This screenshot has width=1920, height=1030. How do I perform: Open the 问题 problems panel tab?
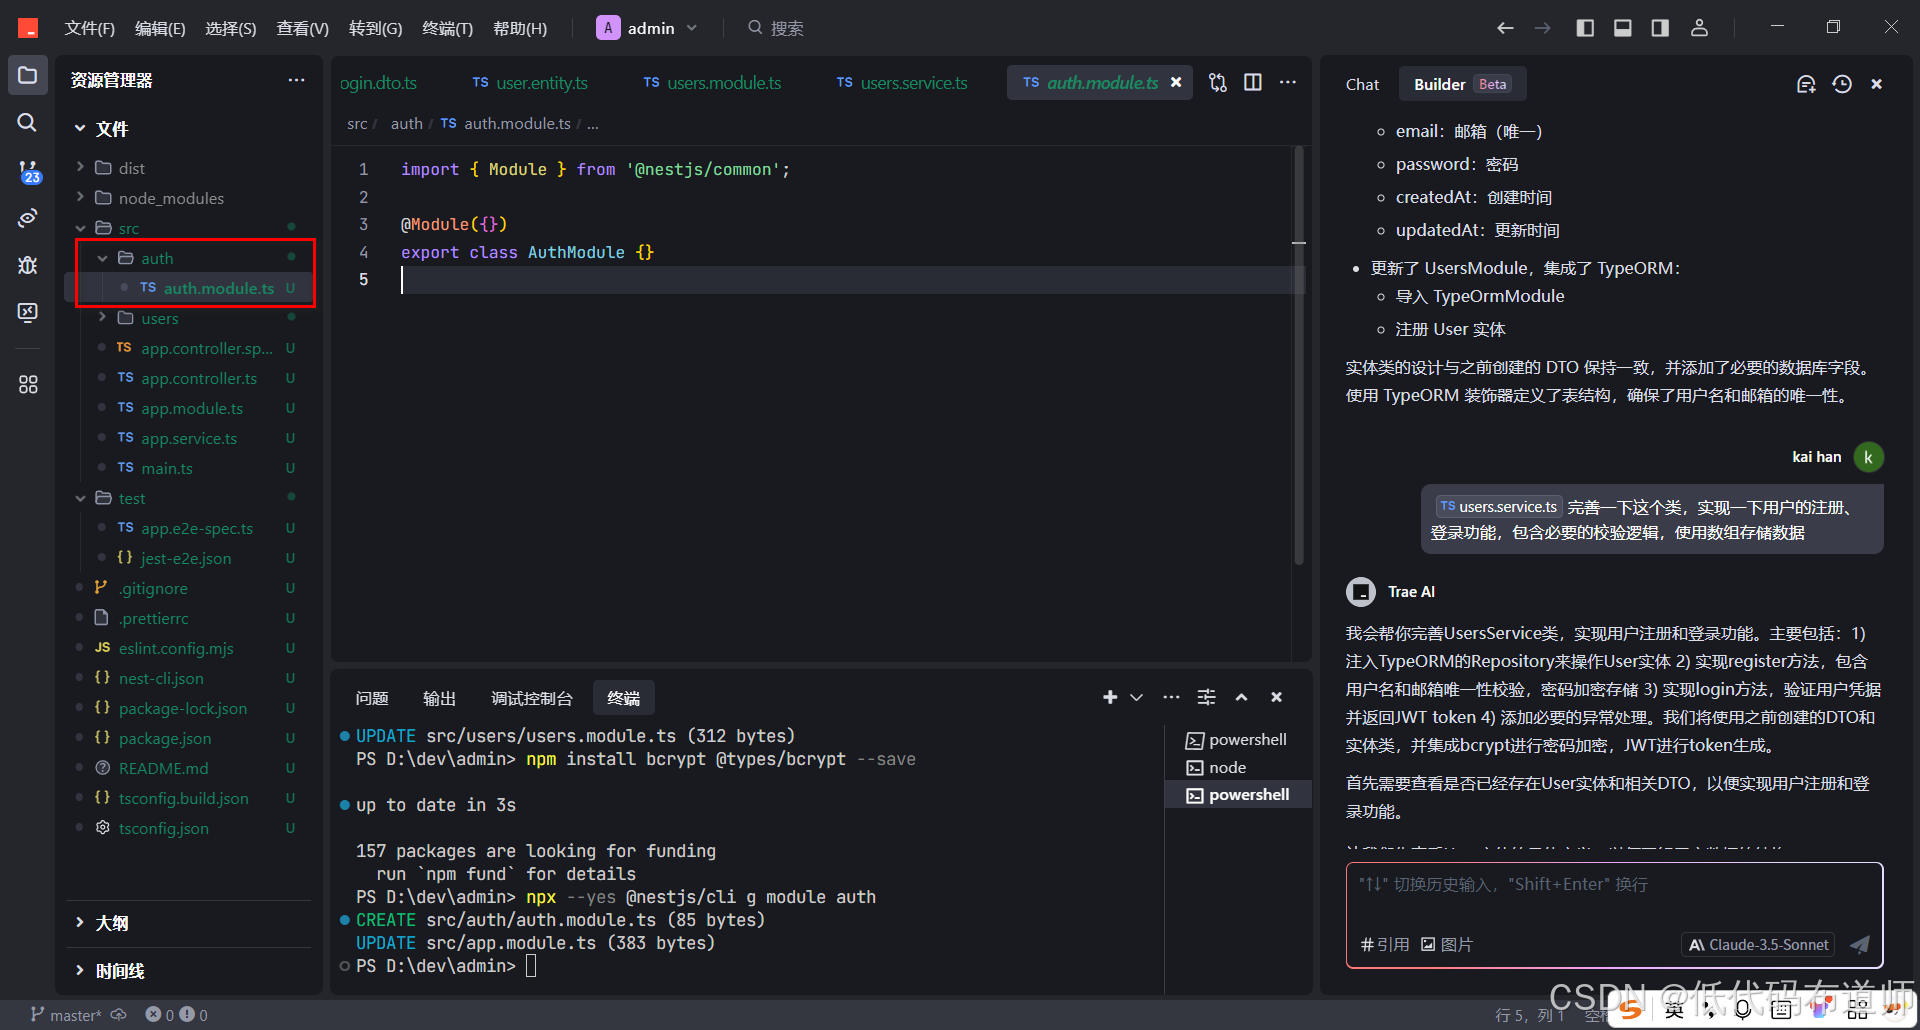[x=372, y=698]
